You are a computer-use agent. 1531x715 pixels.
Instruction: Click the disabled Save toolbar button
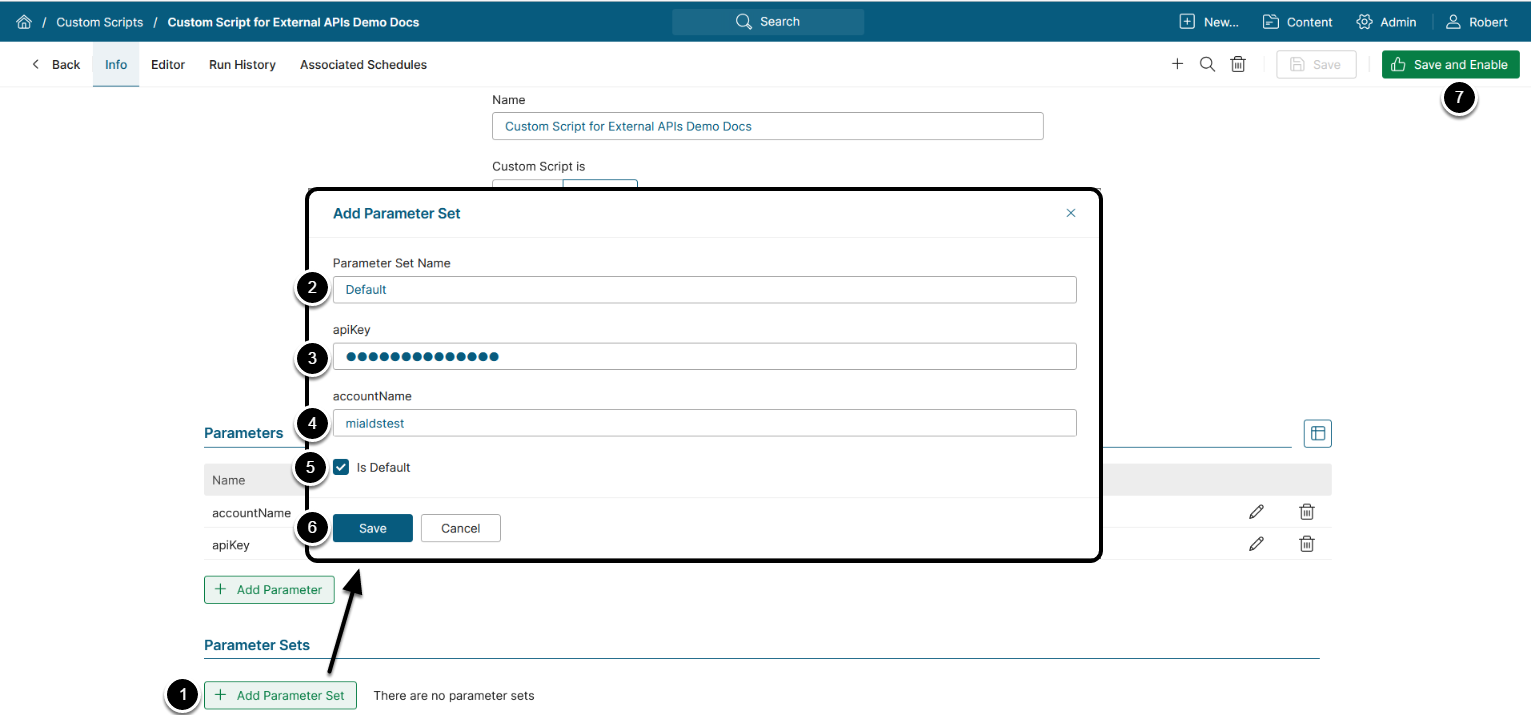1316,64
